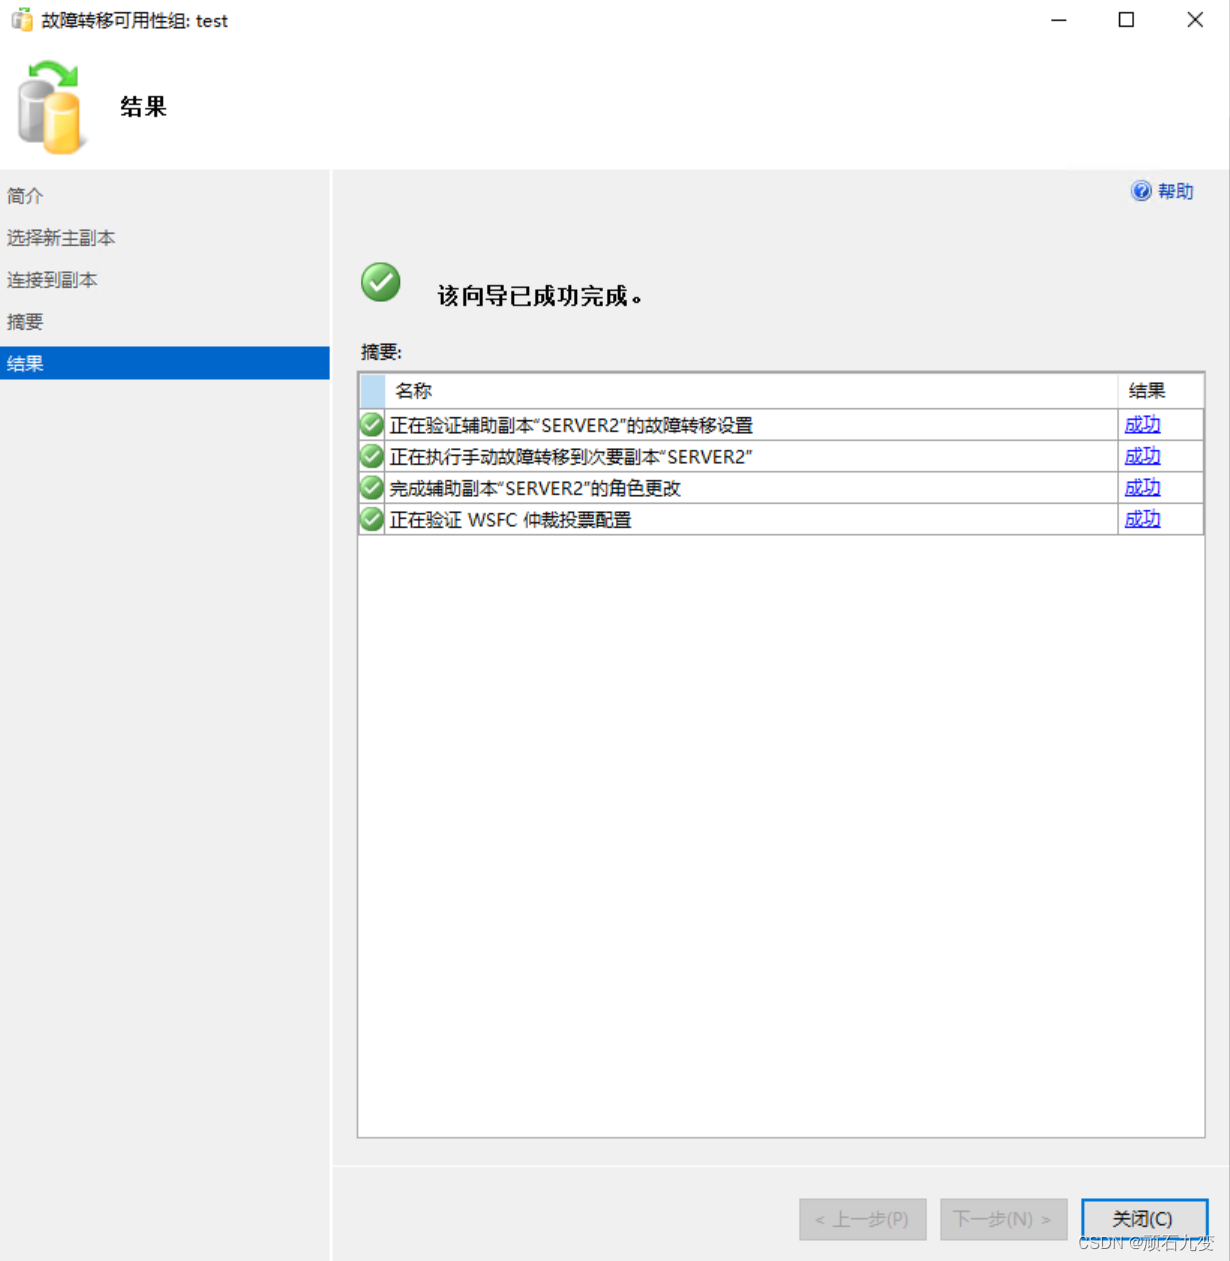The width and height of the screenshot is (1230, 1261).
Task: Click the check icon beside '完成辅助副本角色更改' row
Action: point(371,487)
